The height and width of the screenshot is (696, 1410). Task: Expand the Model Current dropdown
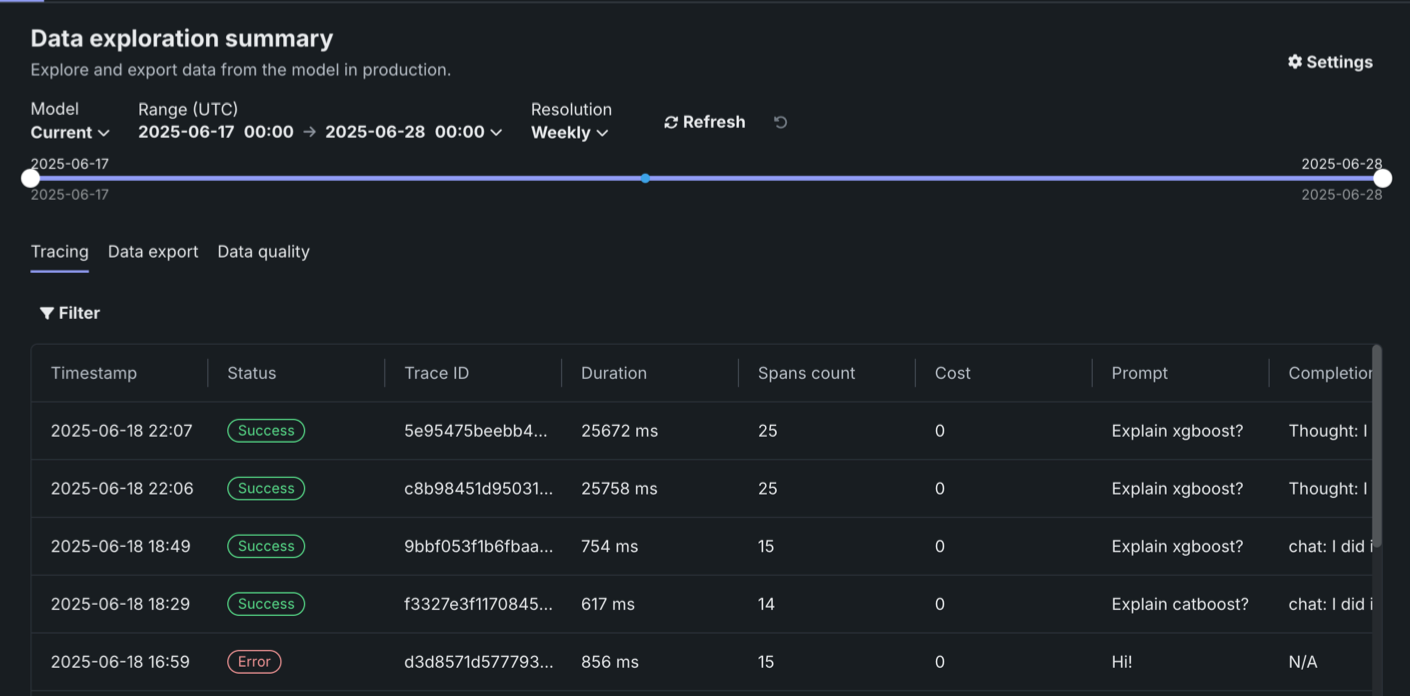coord(70,132)
